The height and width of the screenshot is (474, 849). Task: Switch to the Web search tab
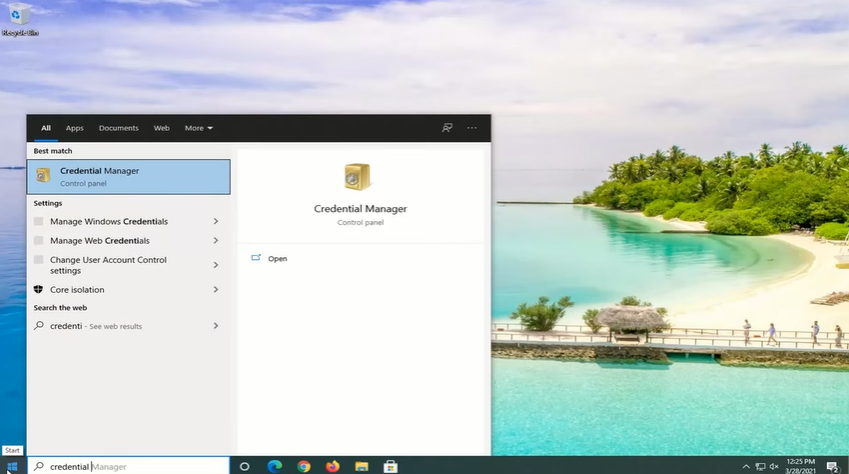(x=161, y=128)
